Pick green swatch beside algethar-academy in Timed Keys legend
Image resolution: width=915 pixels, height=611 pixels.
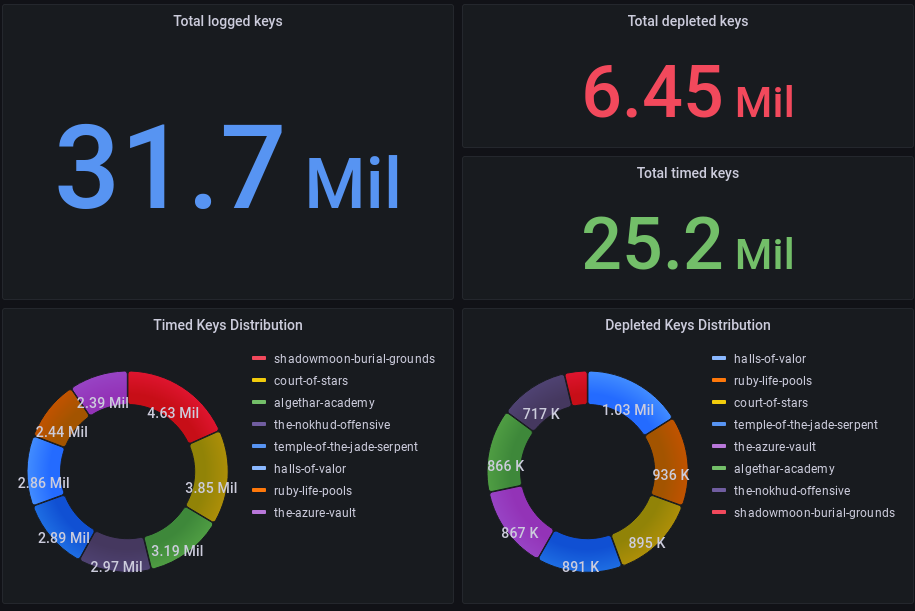coord(259,403)
